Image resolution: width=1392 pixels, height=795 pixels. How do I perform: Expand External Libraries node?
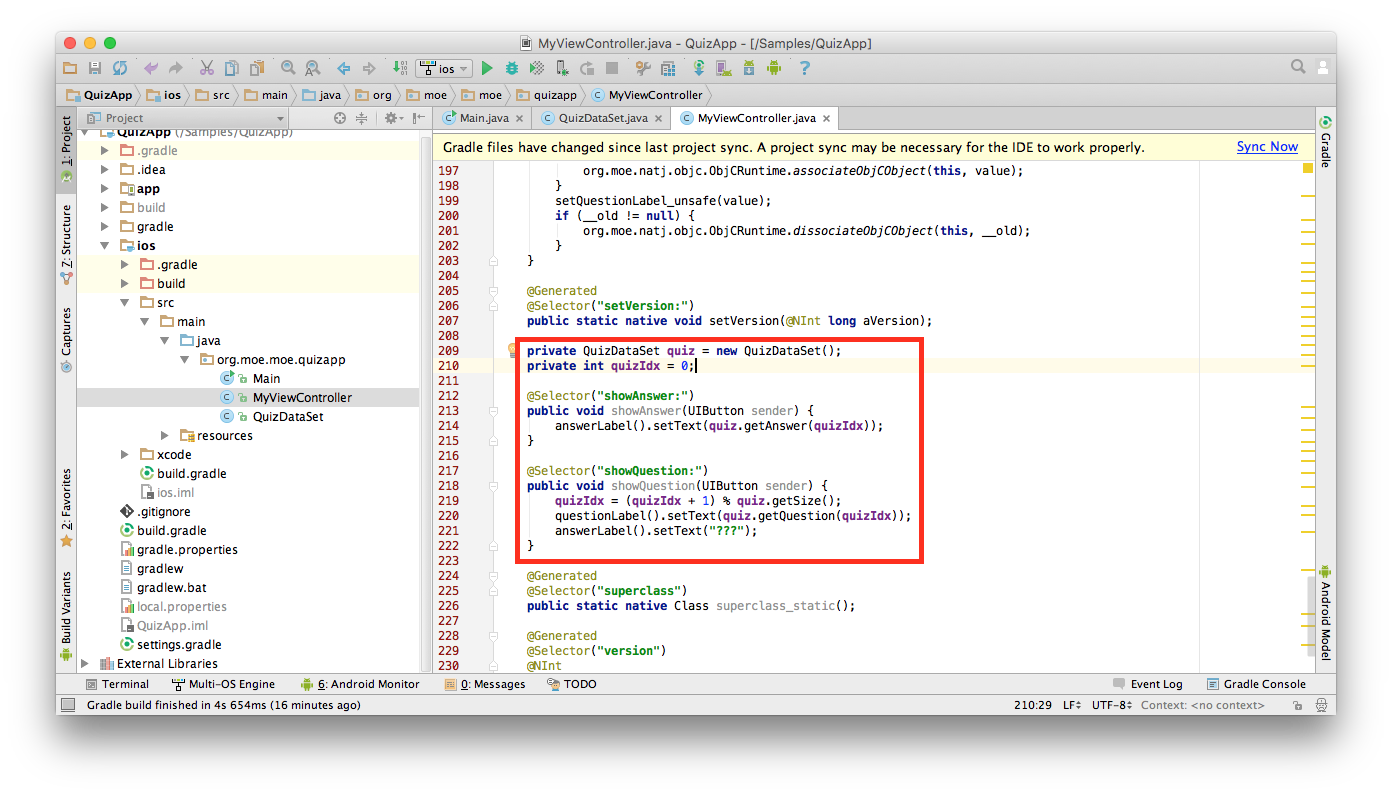pos(85,663)
